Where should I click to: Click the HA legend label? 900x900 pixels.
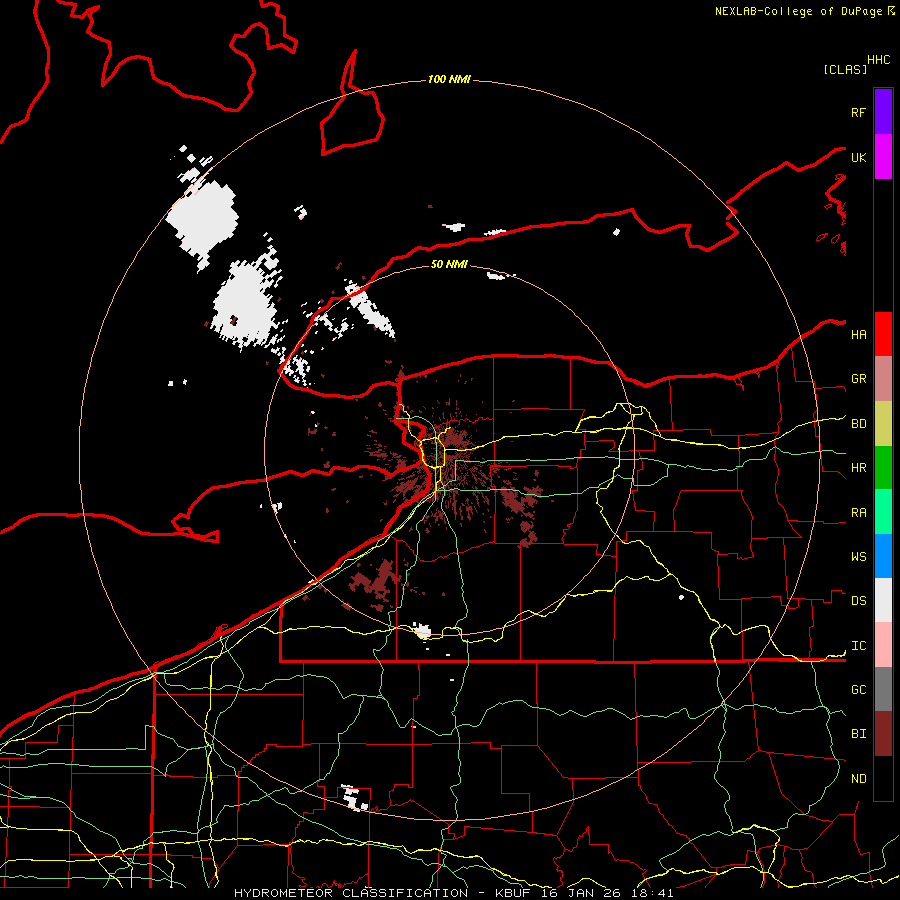pos(858,335)
